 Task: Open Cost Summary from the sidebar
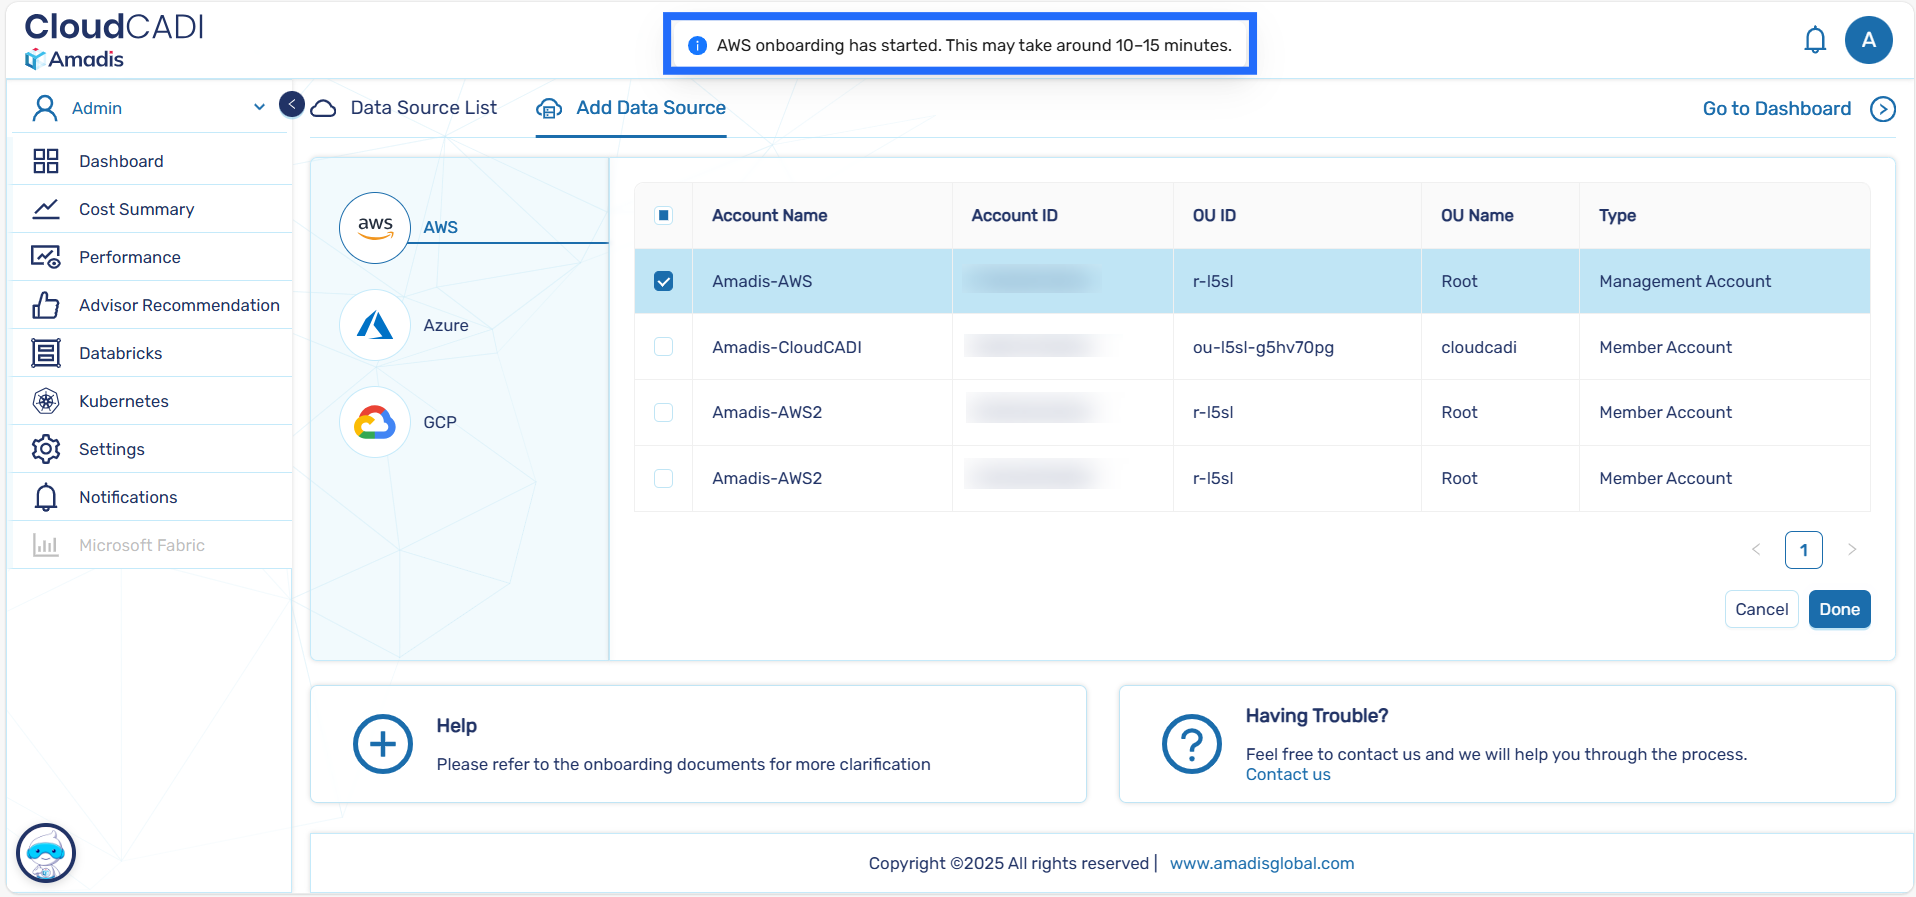[136, 209]
